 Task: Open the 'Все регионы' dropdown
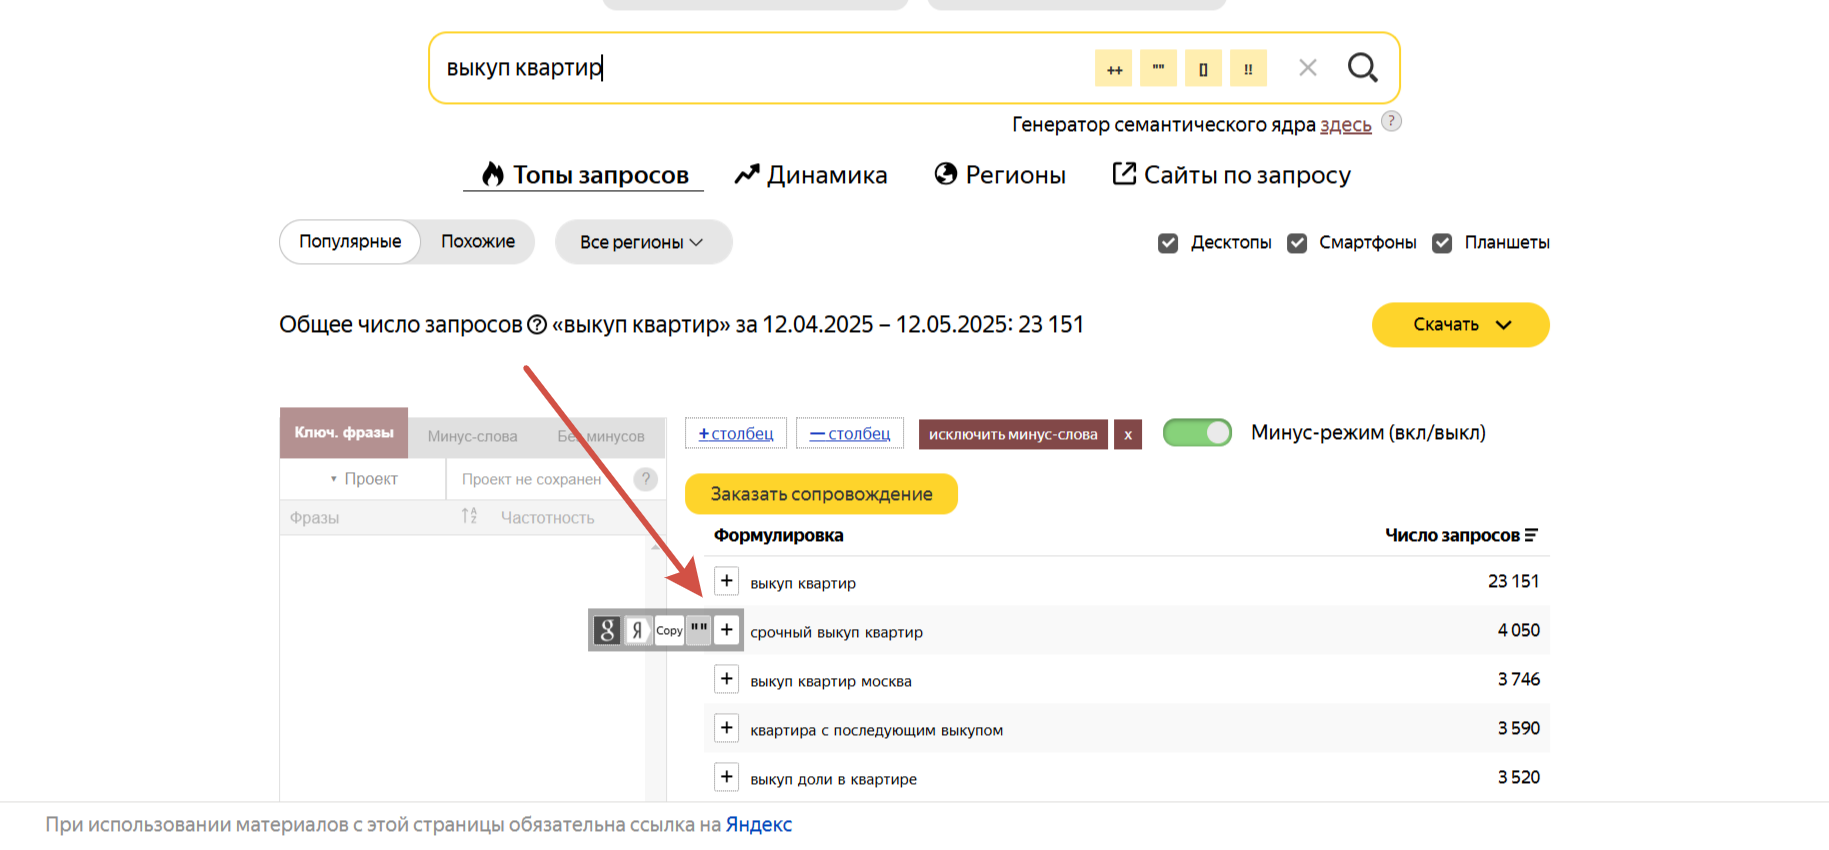pos(643,242)
